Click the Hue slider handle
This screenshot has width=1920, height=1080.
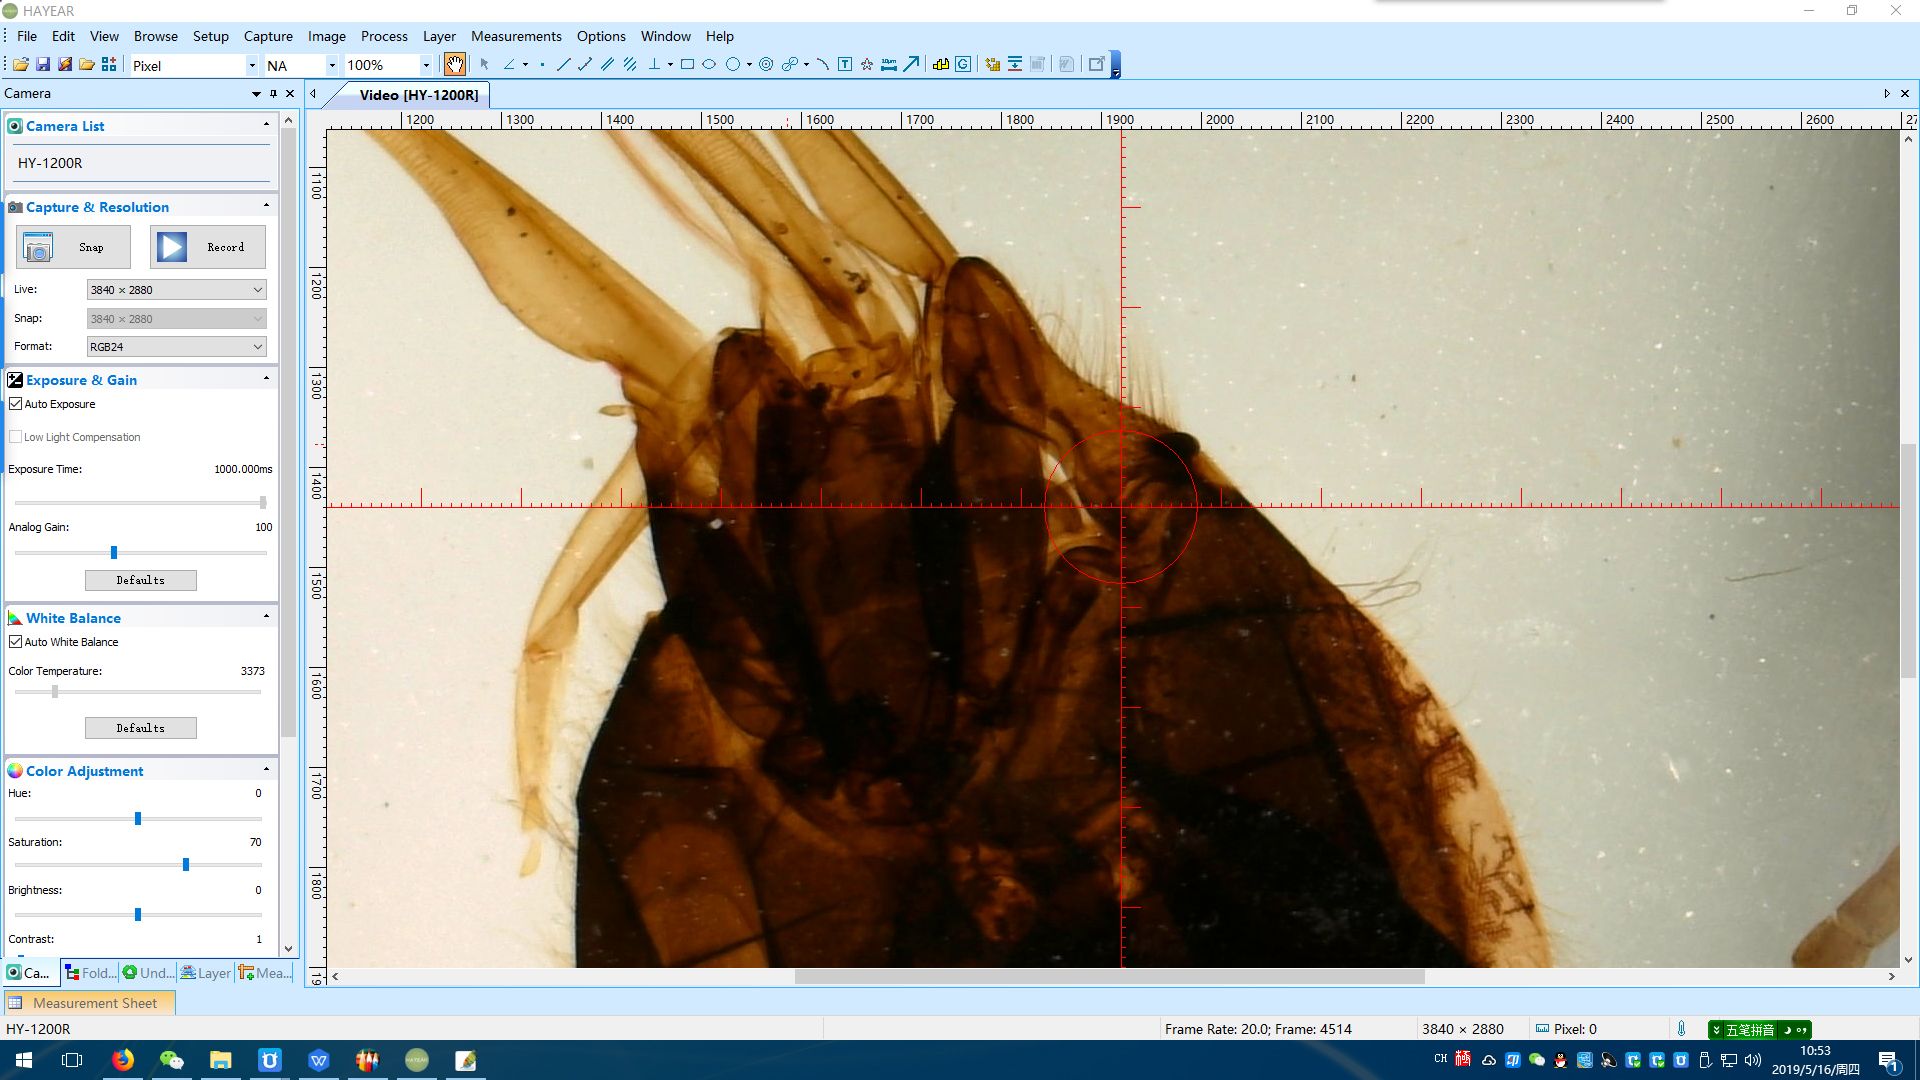tap(138, 819)
